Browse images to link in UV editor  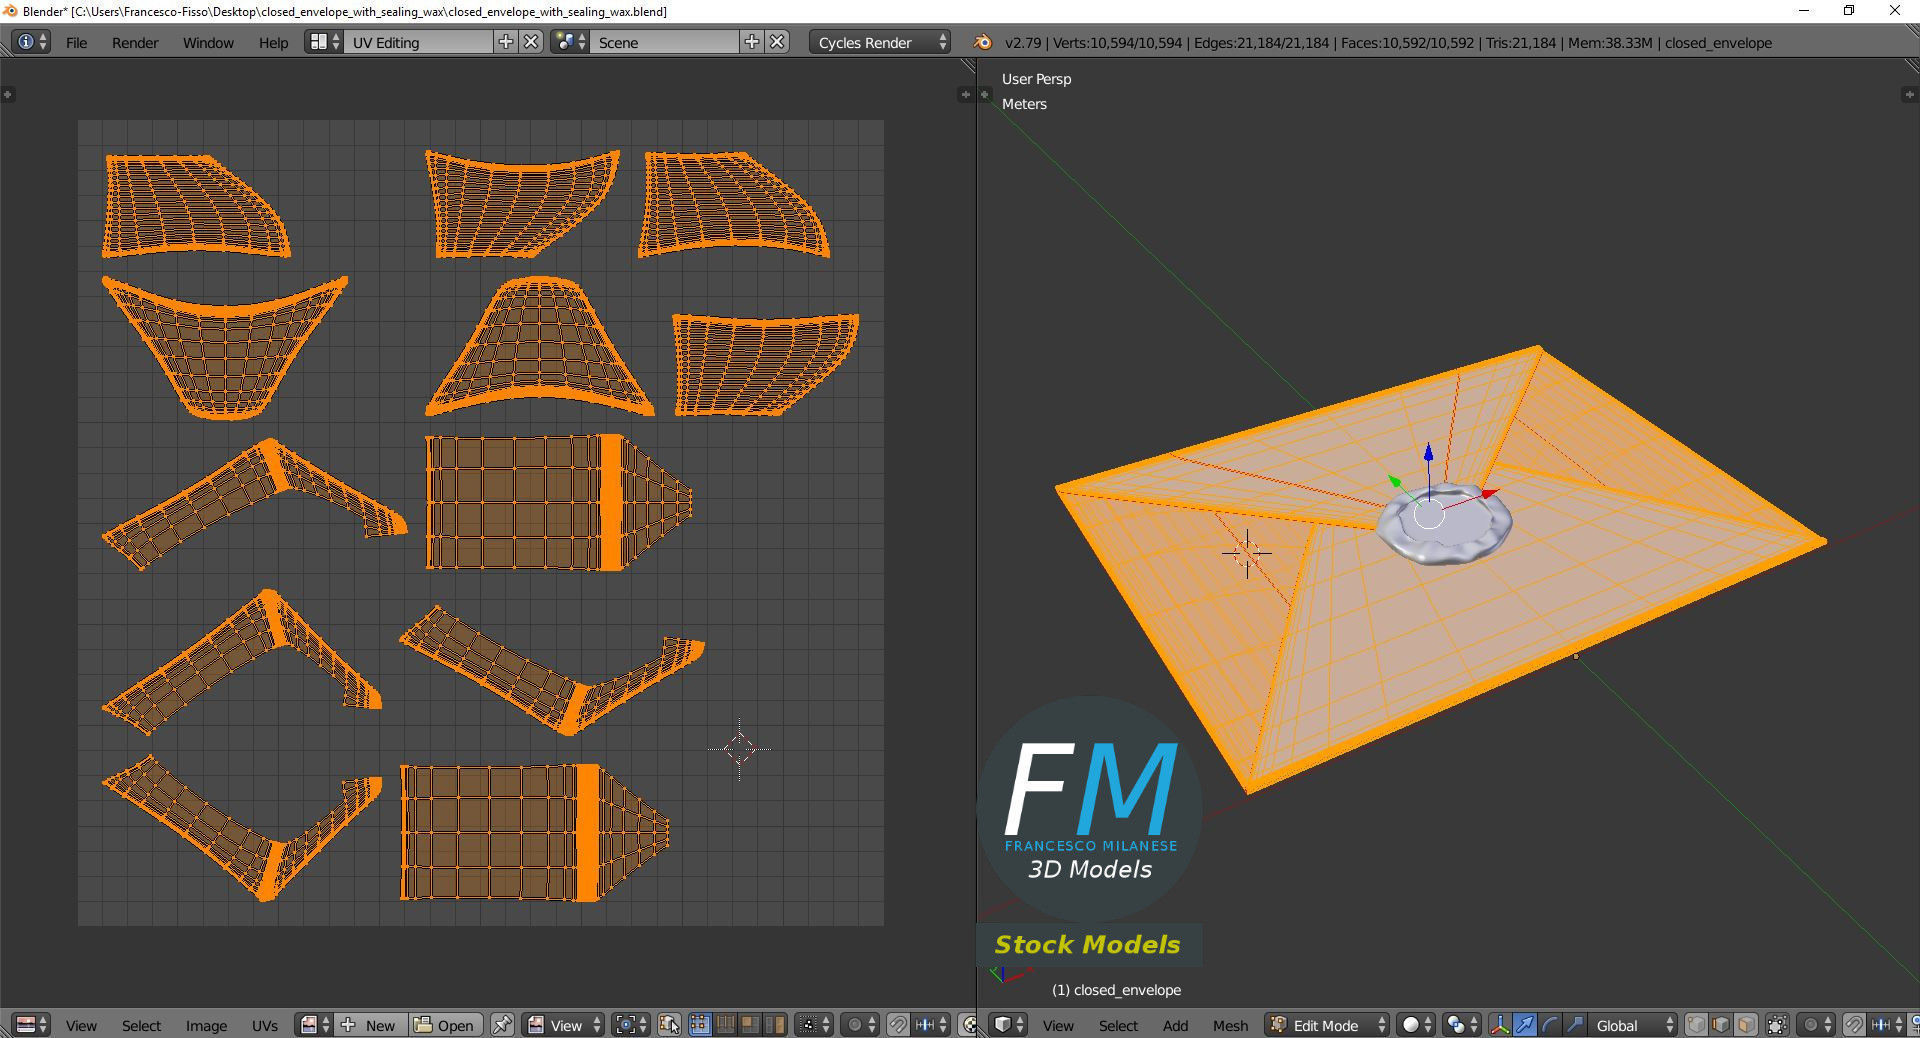point(315,1025)
